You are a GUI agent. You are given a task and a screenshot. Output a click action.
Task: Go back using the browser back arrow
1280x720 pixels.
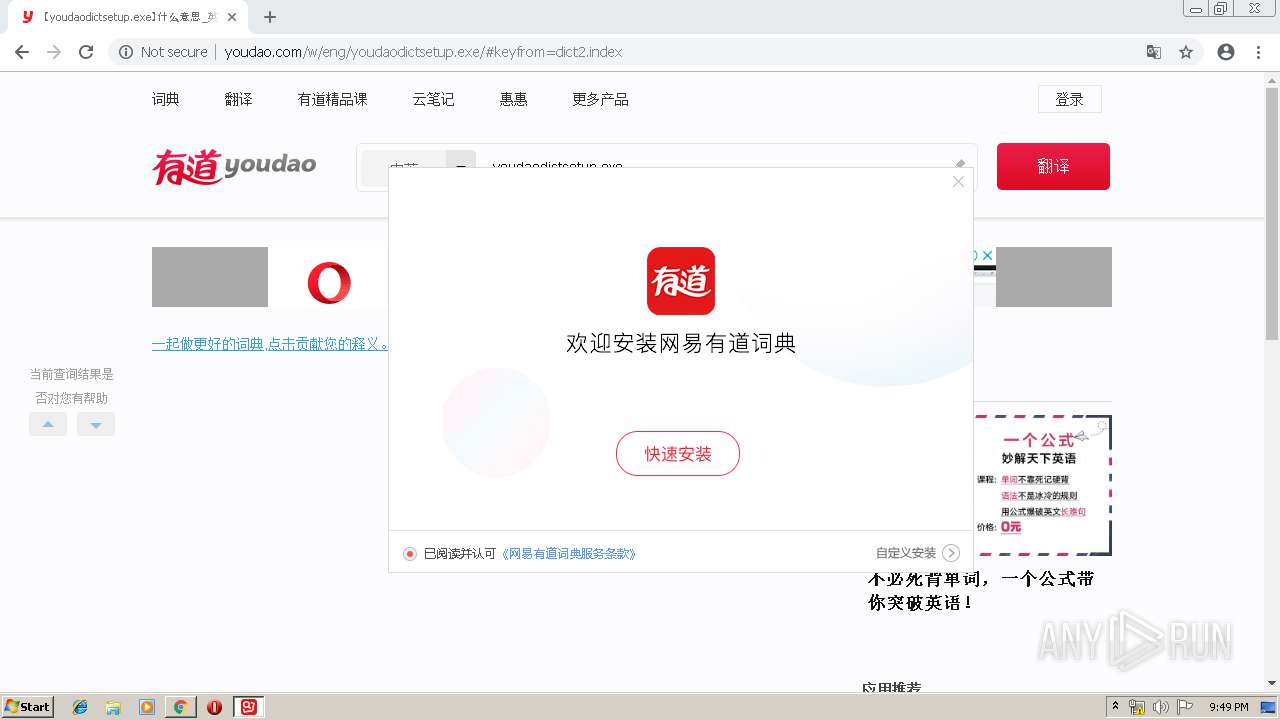point(22,52)
